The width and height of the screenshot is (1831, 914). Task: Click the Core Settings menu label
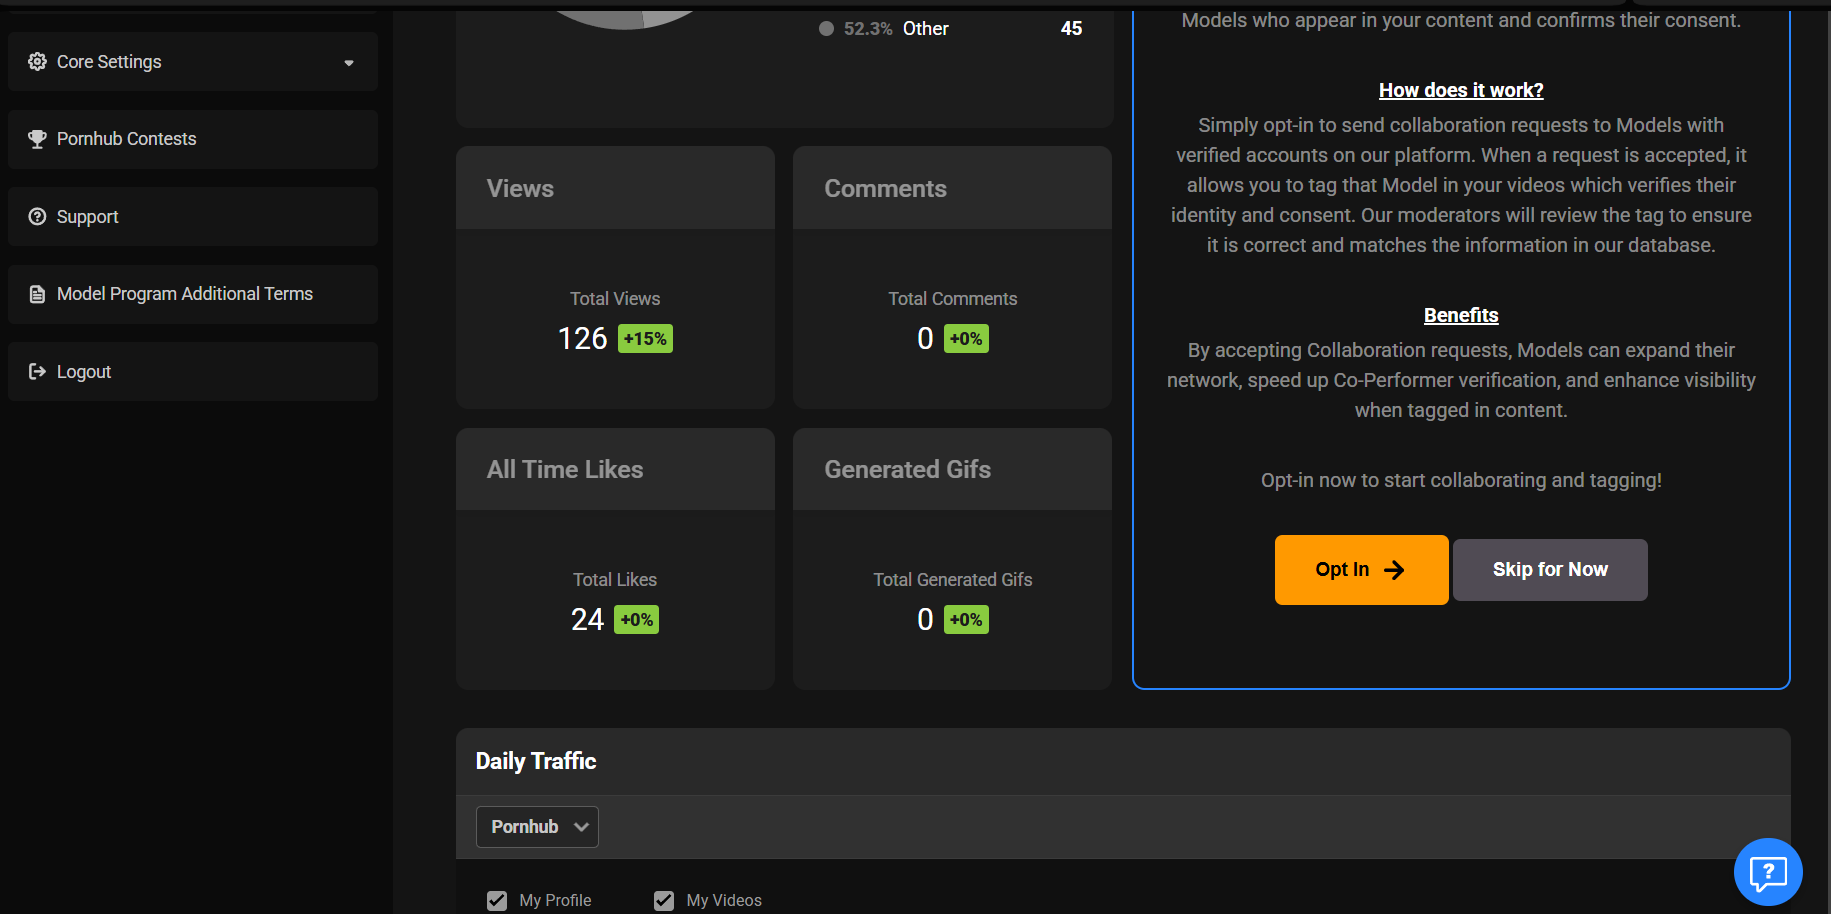coord(109,62)
